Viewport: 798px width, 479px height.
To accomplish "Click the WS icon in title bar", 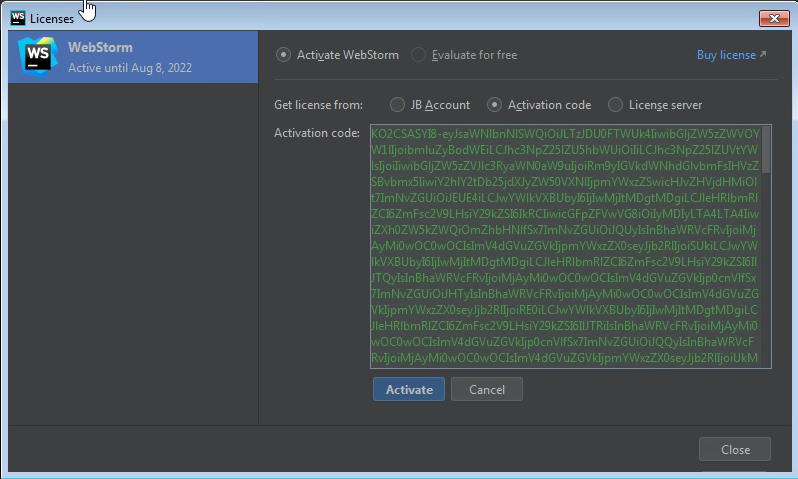I will [18, 18].
